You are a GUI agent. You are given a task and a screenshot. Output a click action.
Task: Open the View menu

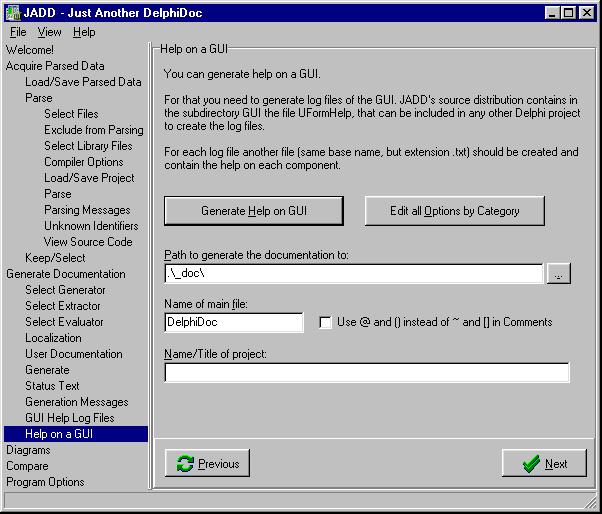pyautogui.click(x=49, y=32)
